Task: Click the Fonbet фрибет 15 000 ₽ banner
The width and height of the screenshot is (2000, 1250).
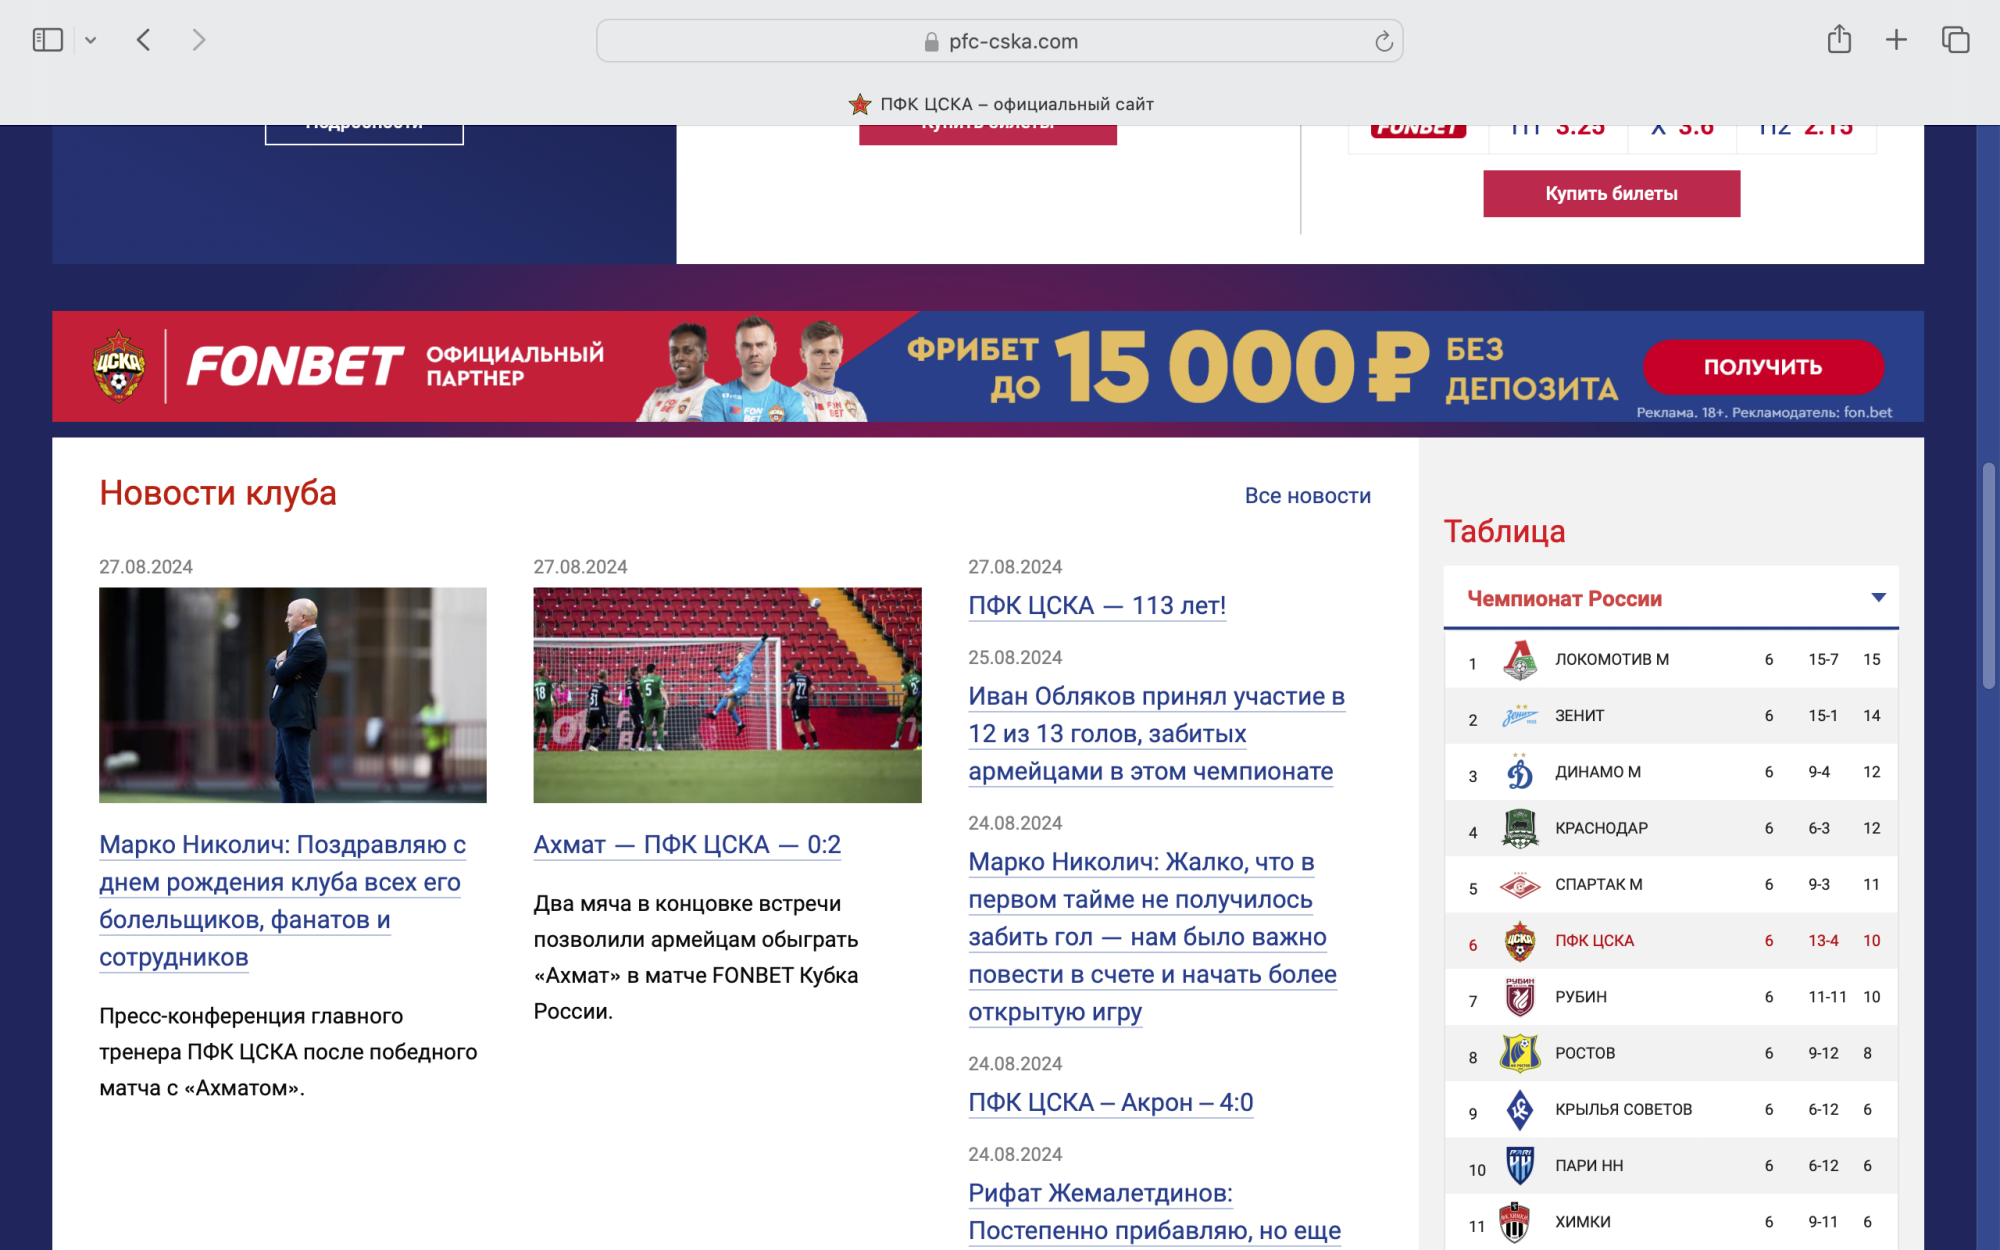Action: 987,367
